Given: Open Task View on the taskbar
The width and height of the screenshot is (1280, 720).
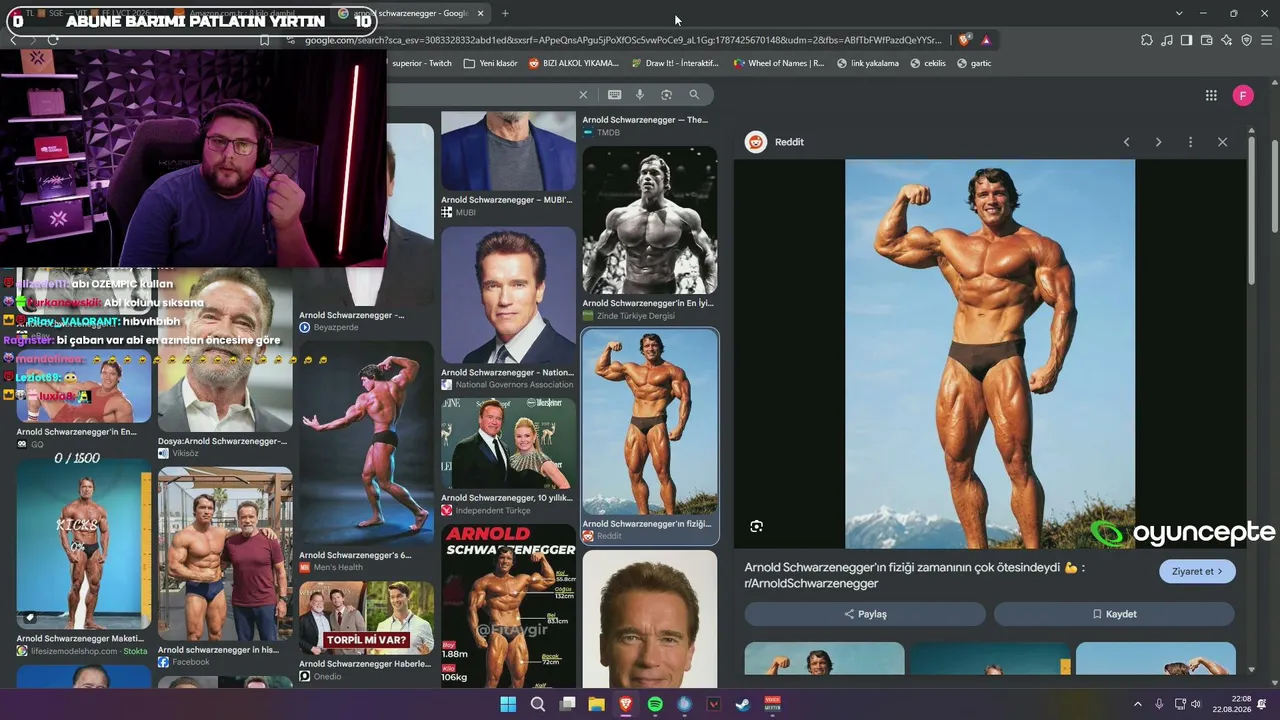Looking at the screenshot, I should [567, 704].
